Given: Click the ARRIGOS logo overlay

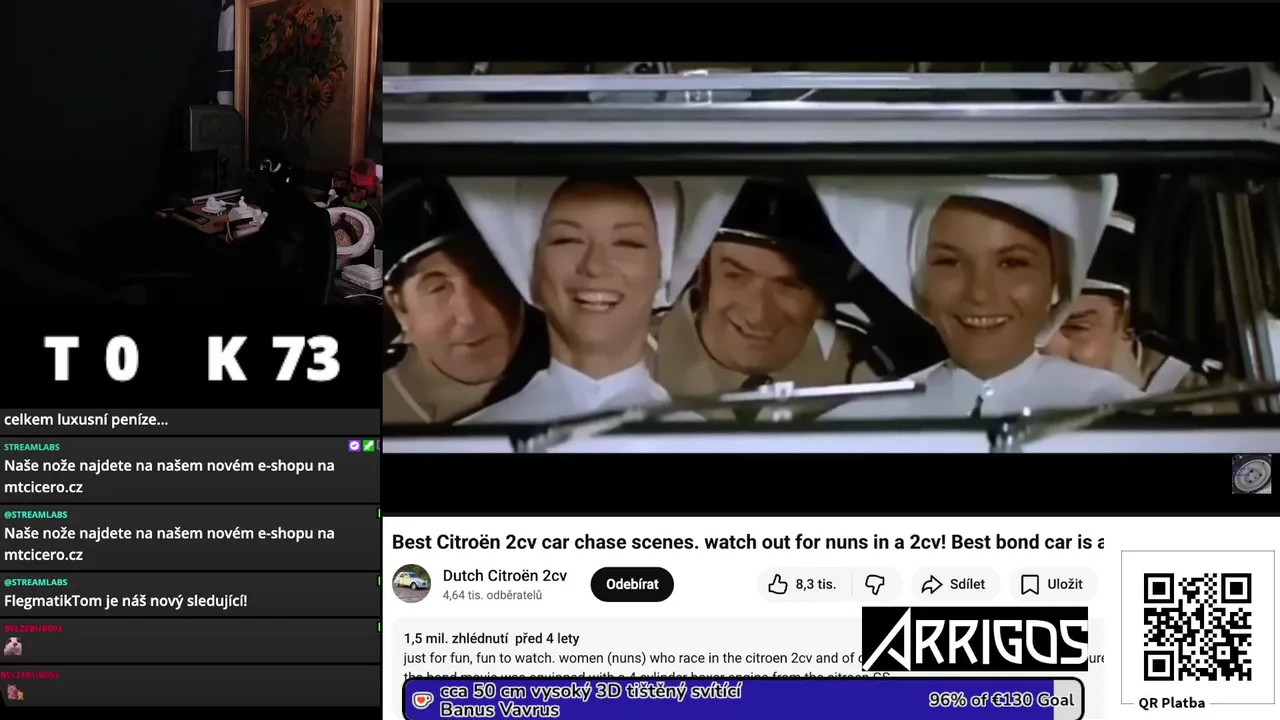Looking at the screenshot, I should point(975,639).
